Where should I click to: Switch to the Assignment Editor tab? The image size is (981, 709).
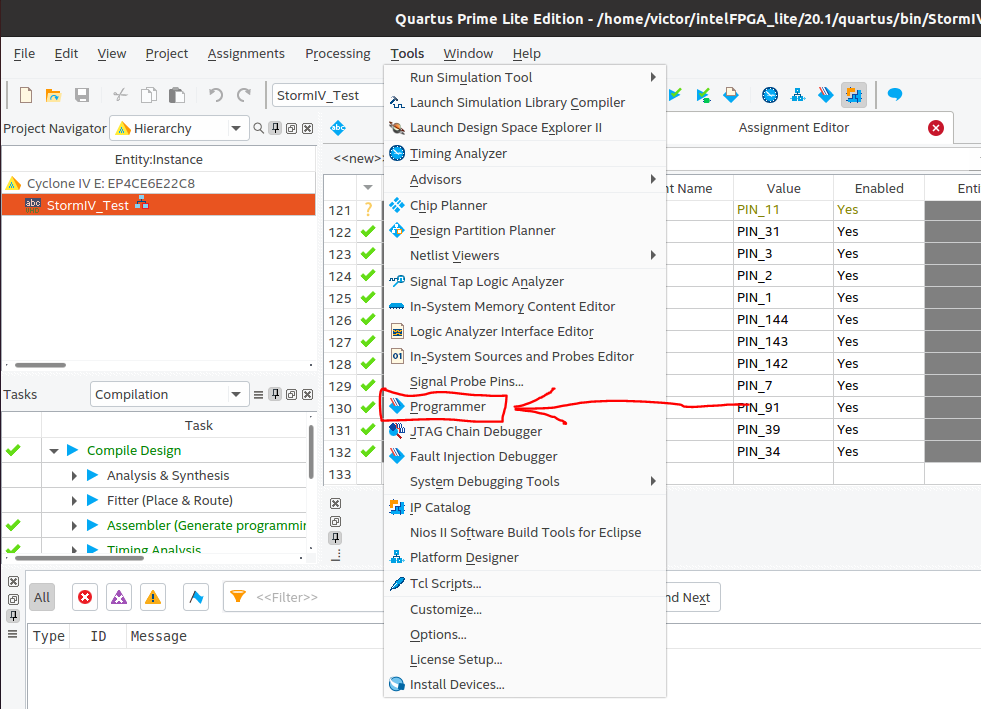(793, 128)
